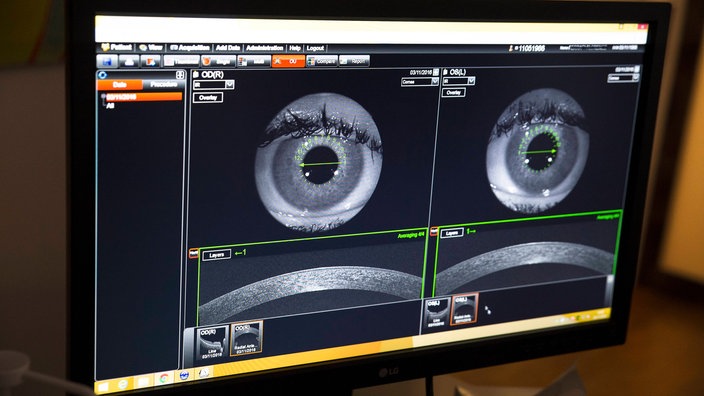Open the Add Data menu

228,48
